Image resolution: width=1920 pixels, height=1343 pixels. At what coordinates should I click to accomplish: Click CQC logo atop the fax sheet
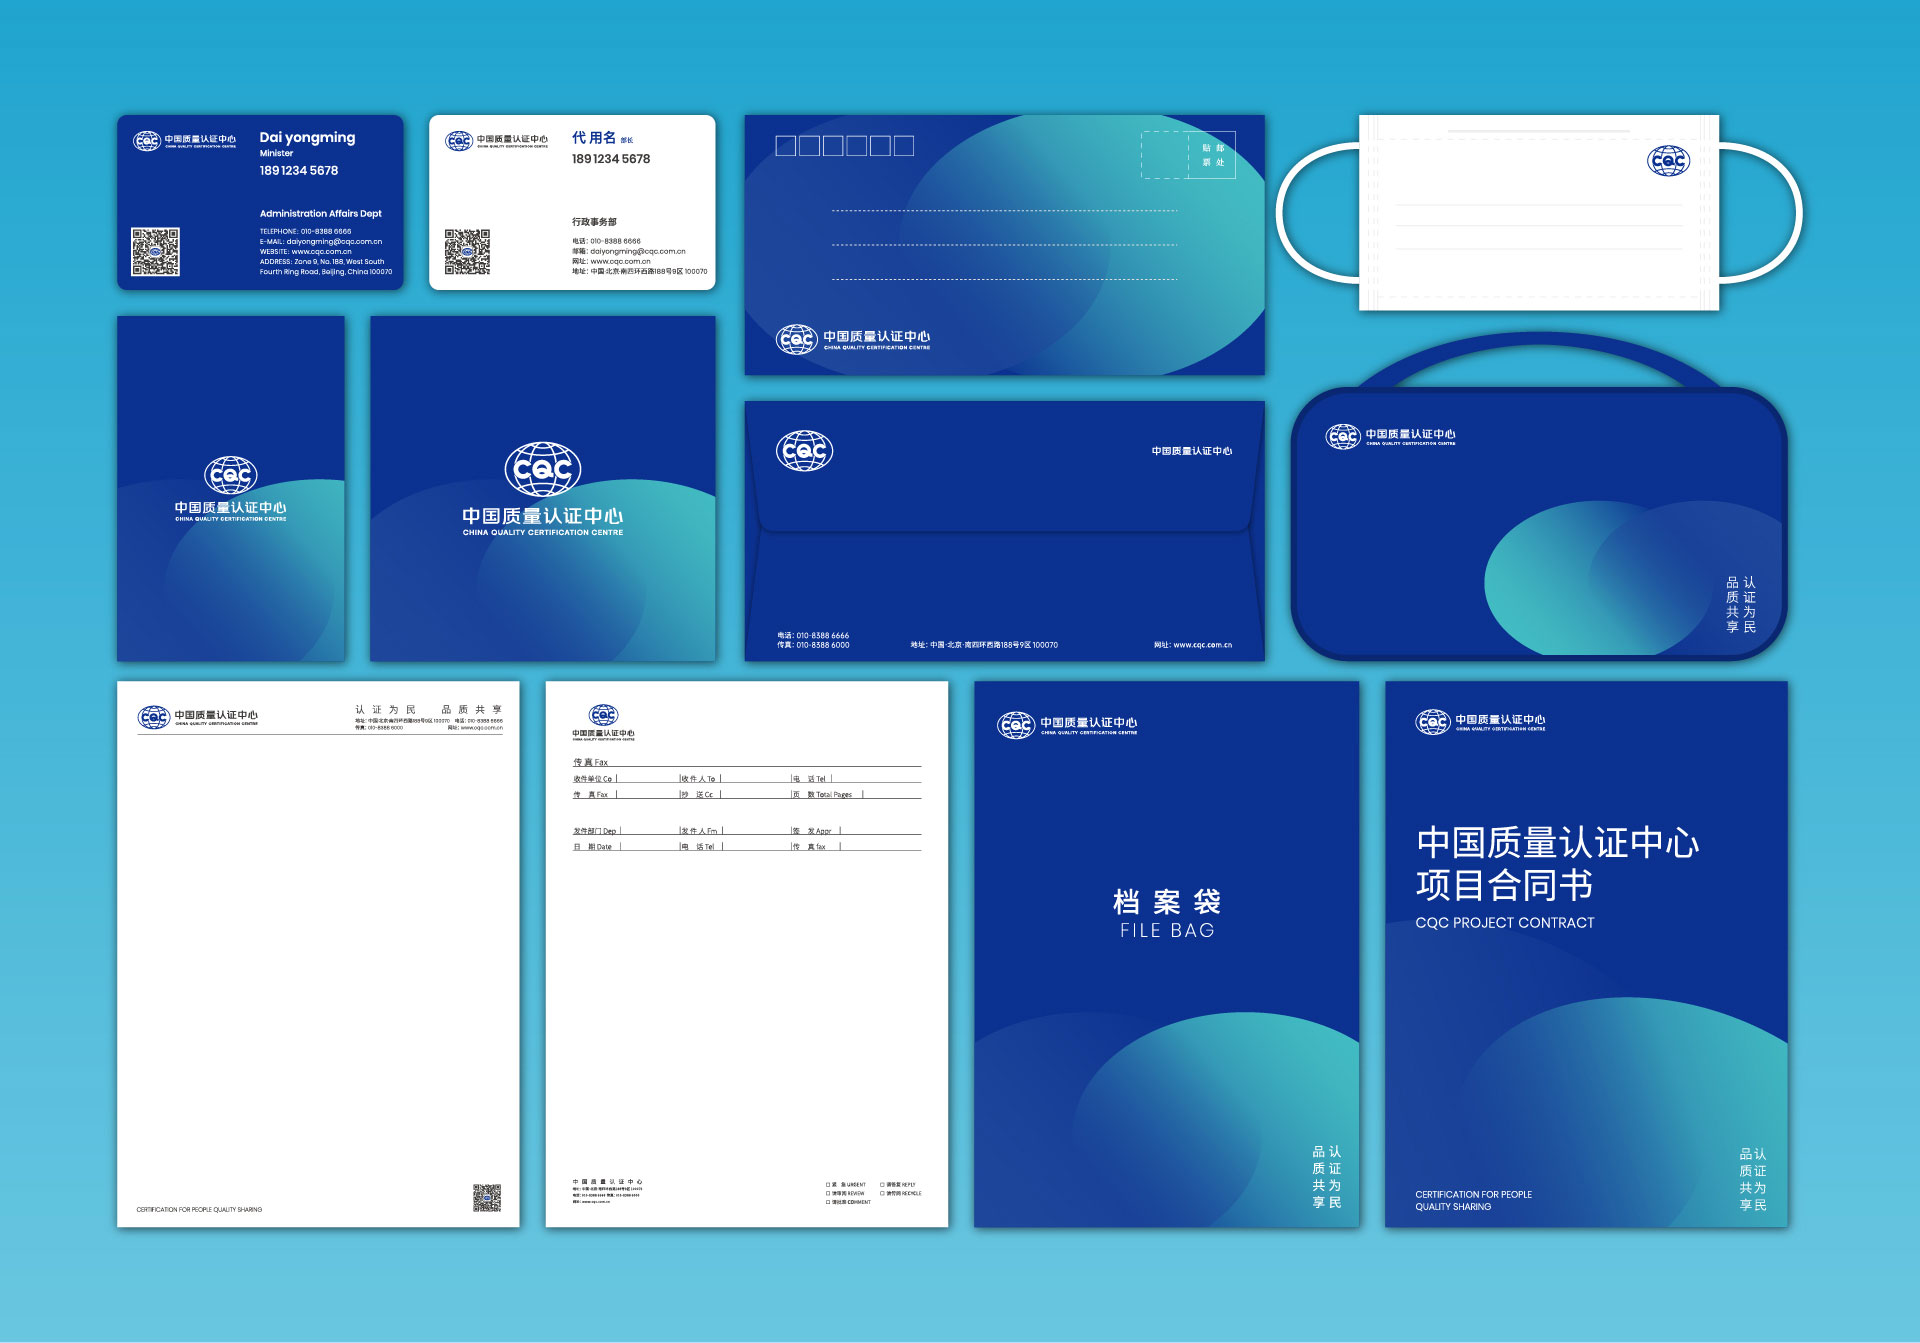pos(603,715)
